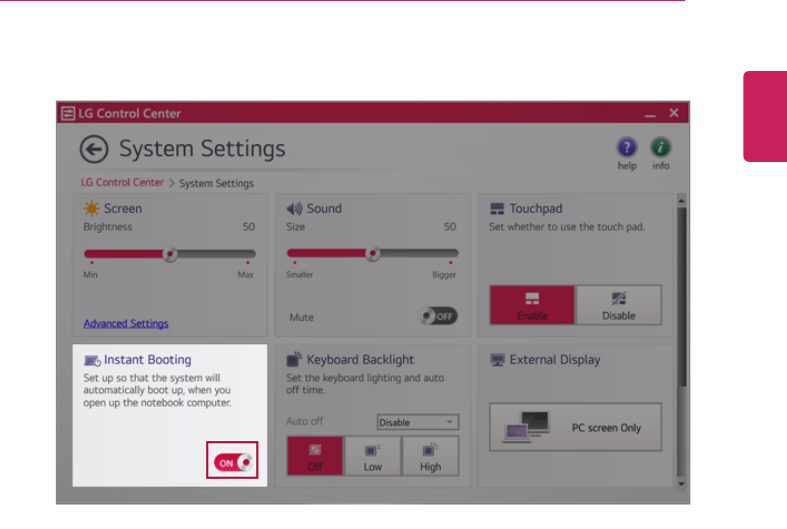Click the Instant Booting laptop icon

coord(92,360)
